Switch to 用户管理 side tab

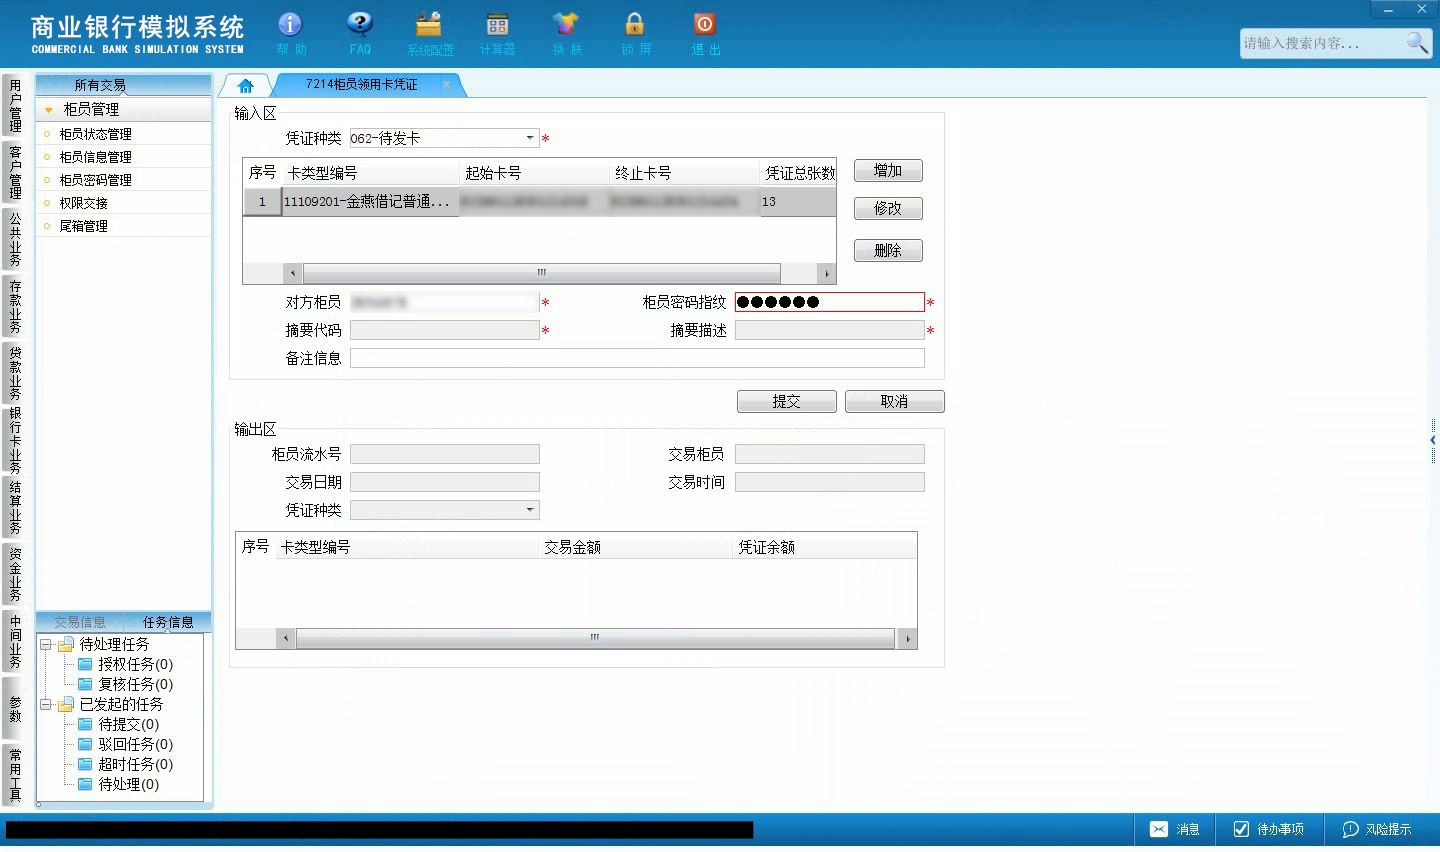point(15,105)
